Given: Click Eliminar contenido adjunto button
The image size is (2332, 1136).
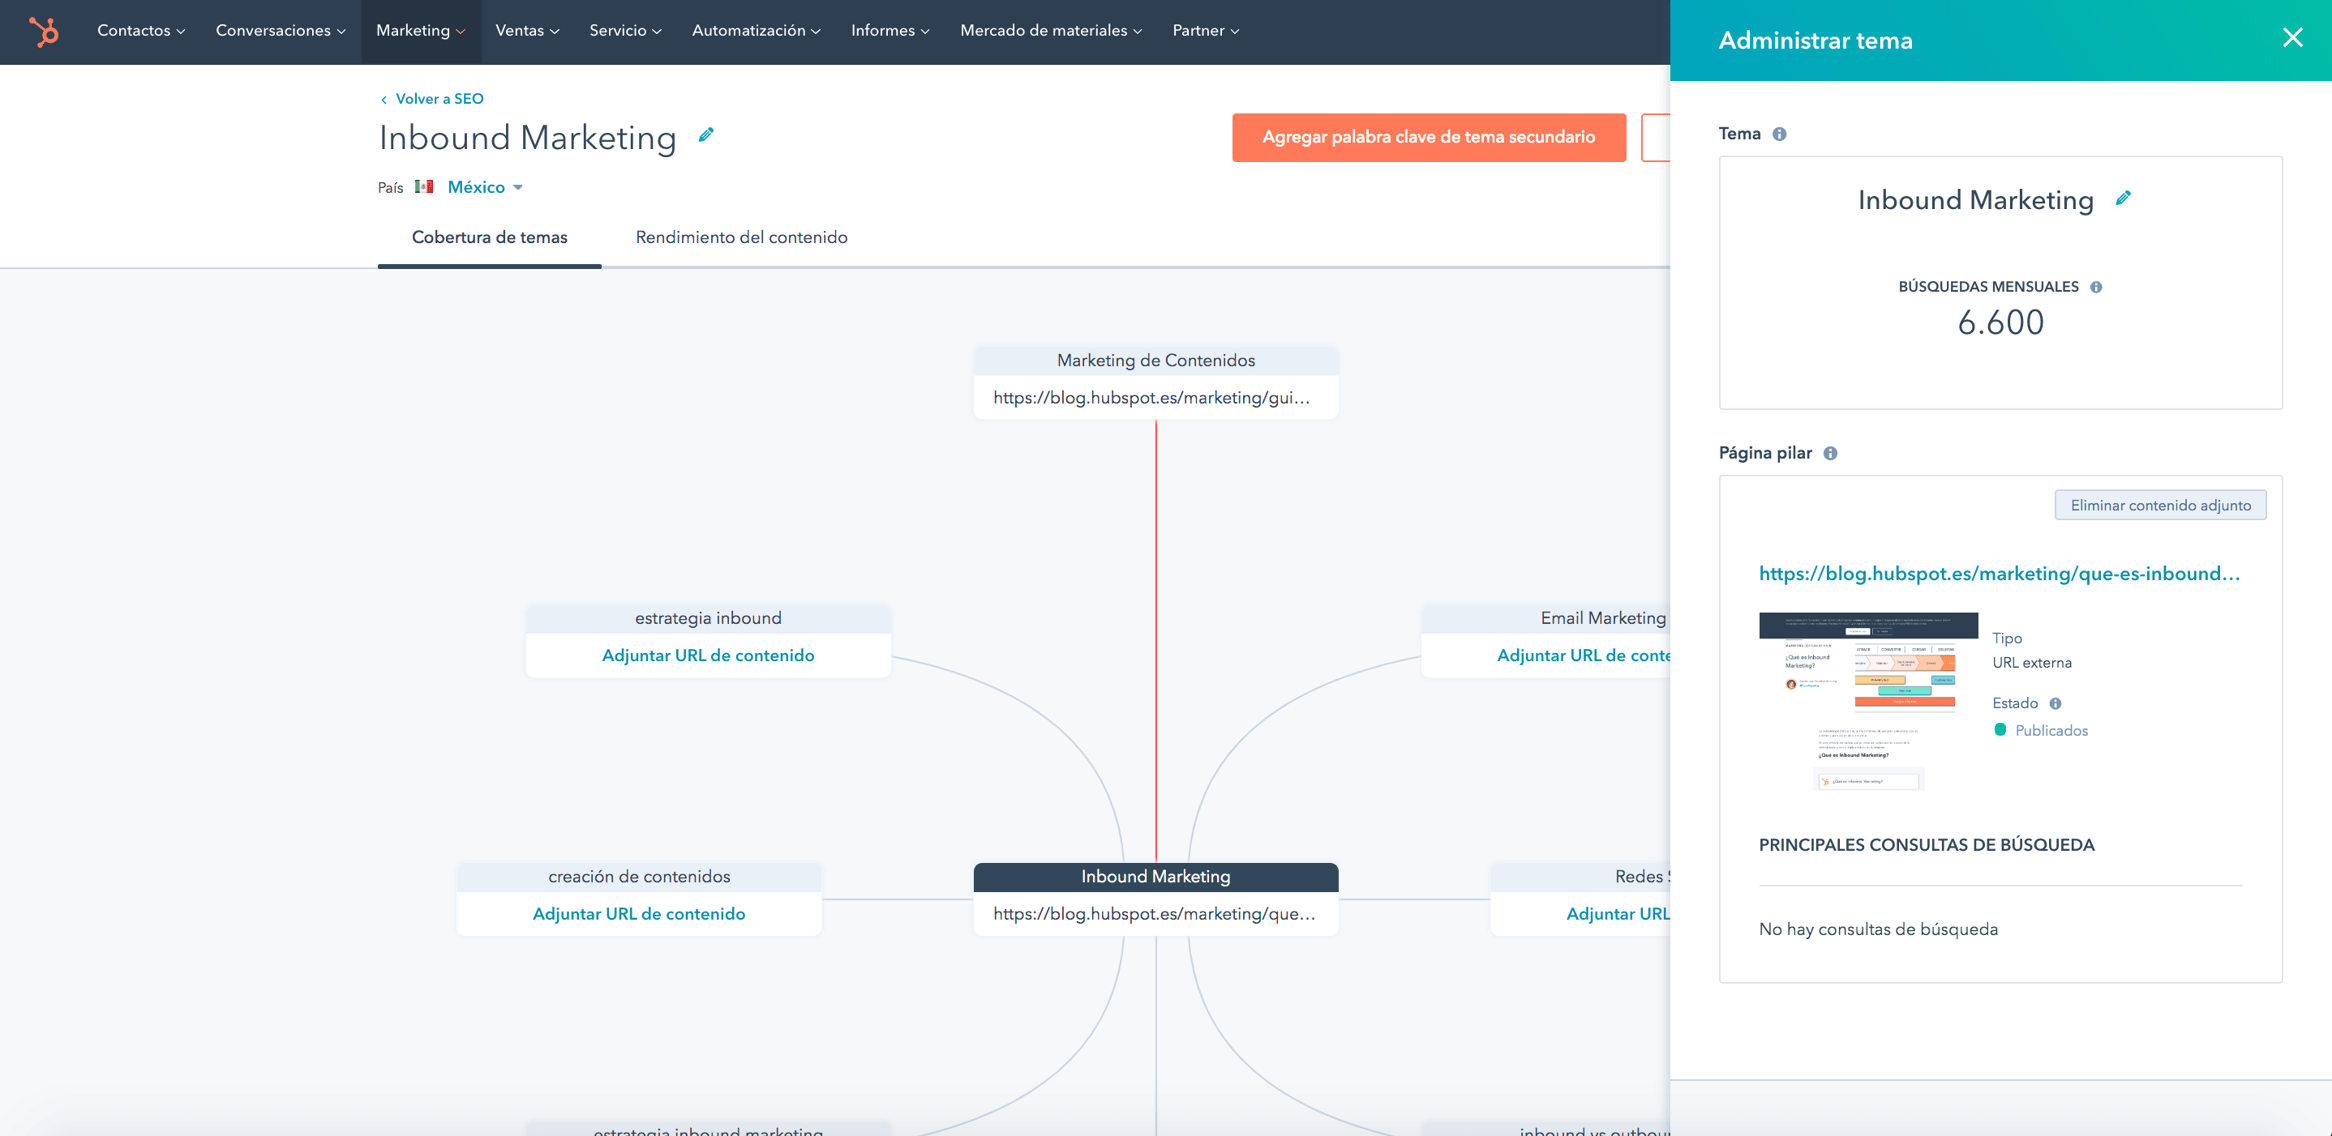Looking at the screenshot, I should [x=2159, y=506].
